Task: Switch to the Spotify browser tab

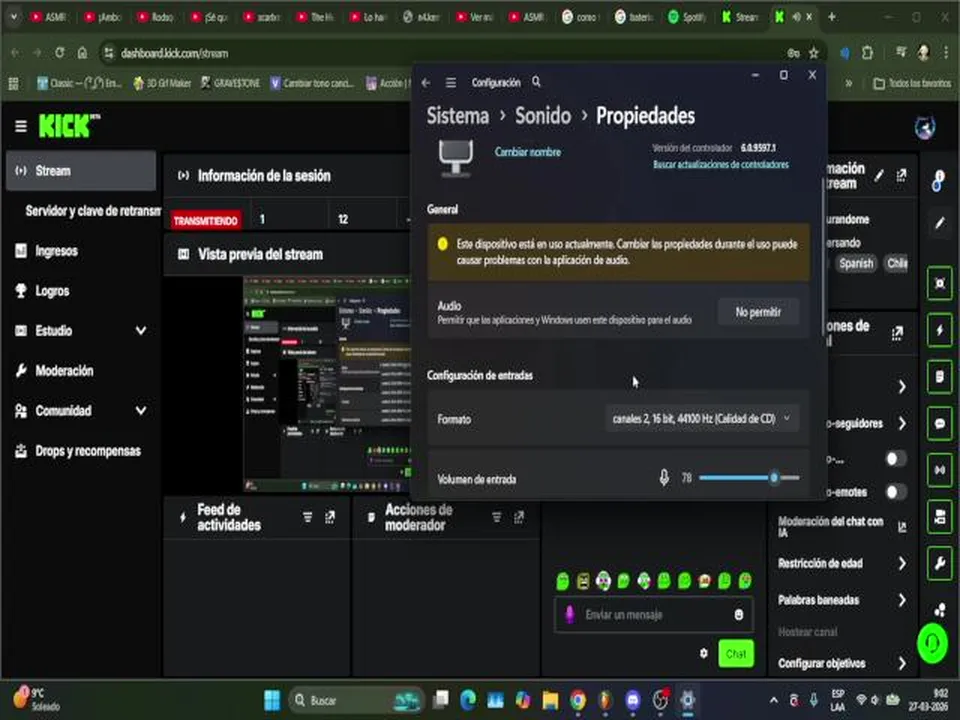Action: [687, 17]
